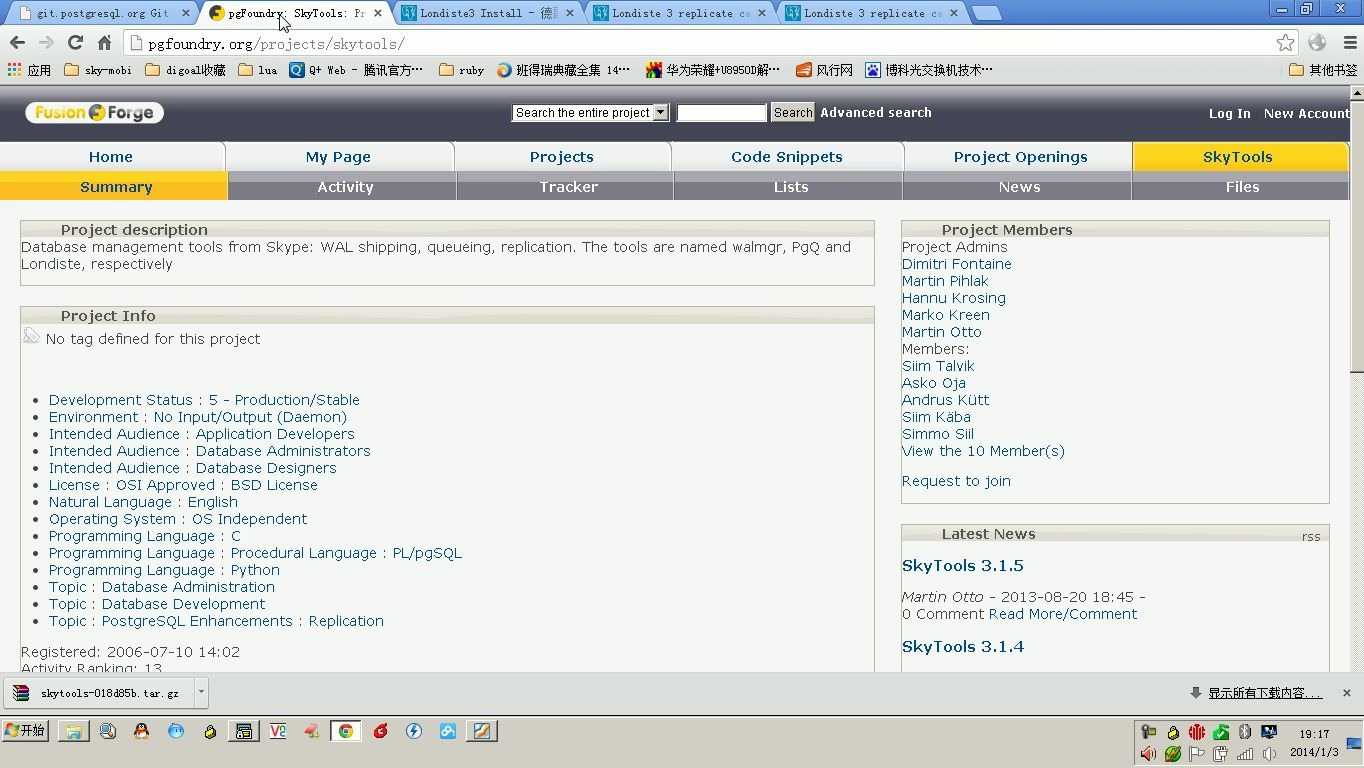Click the Replication topic link
Screen dimensions: 1364x768
click(x=346, y=621)
